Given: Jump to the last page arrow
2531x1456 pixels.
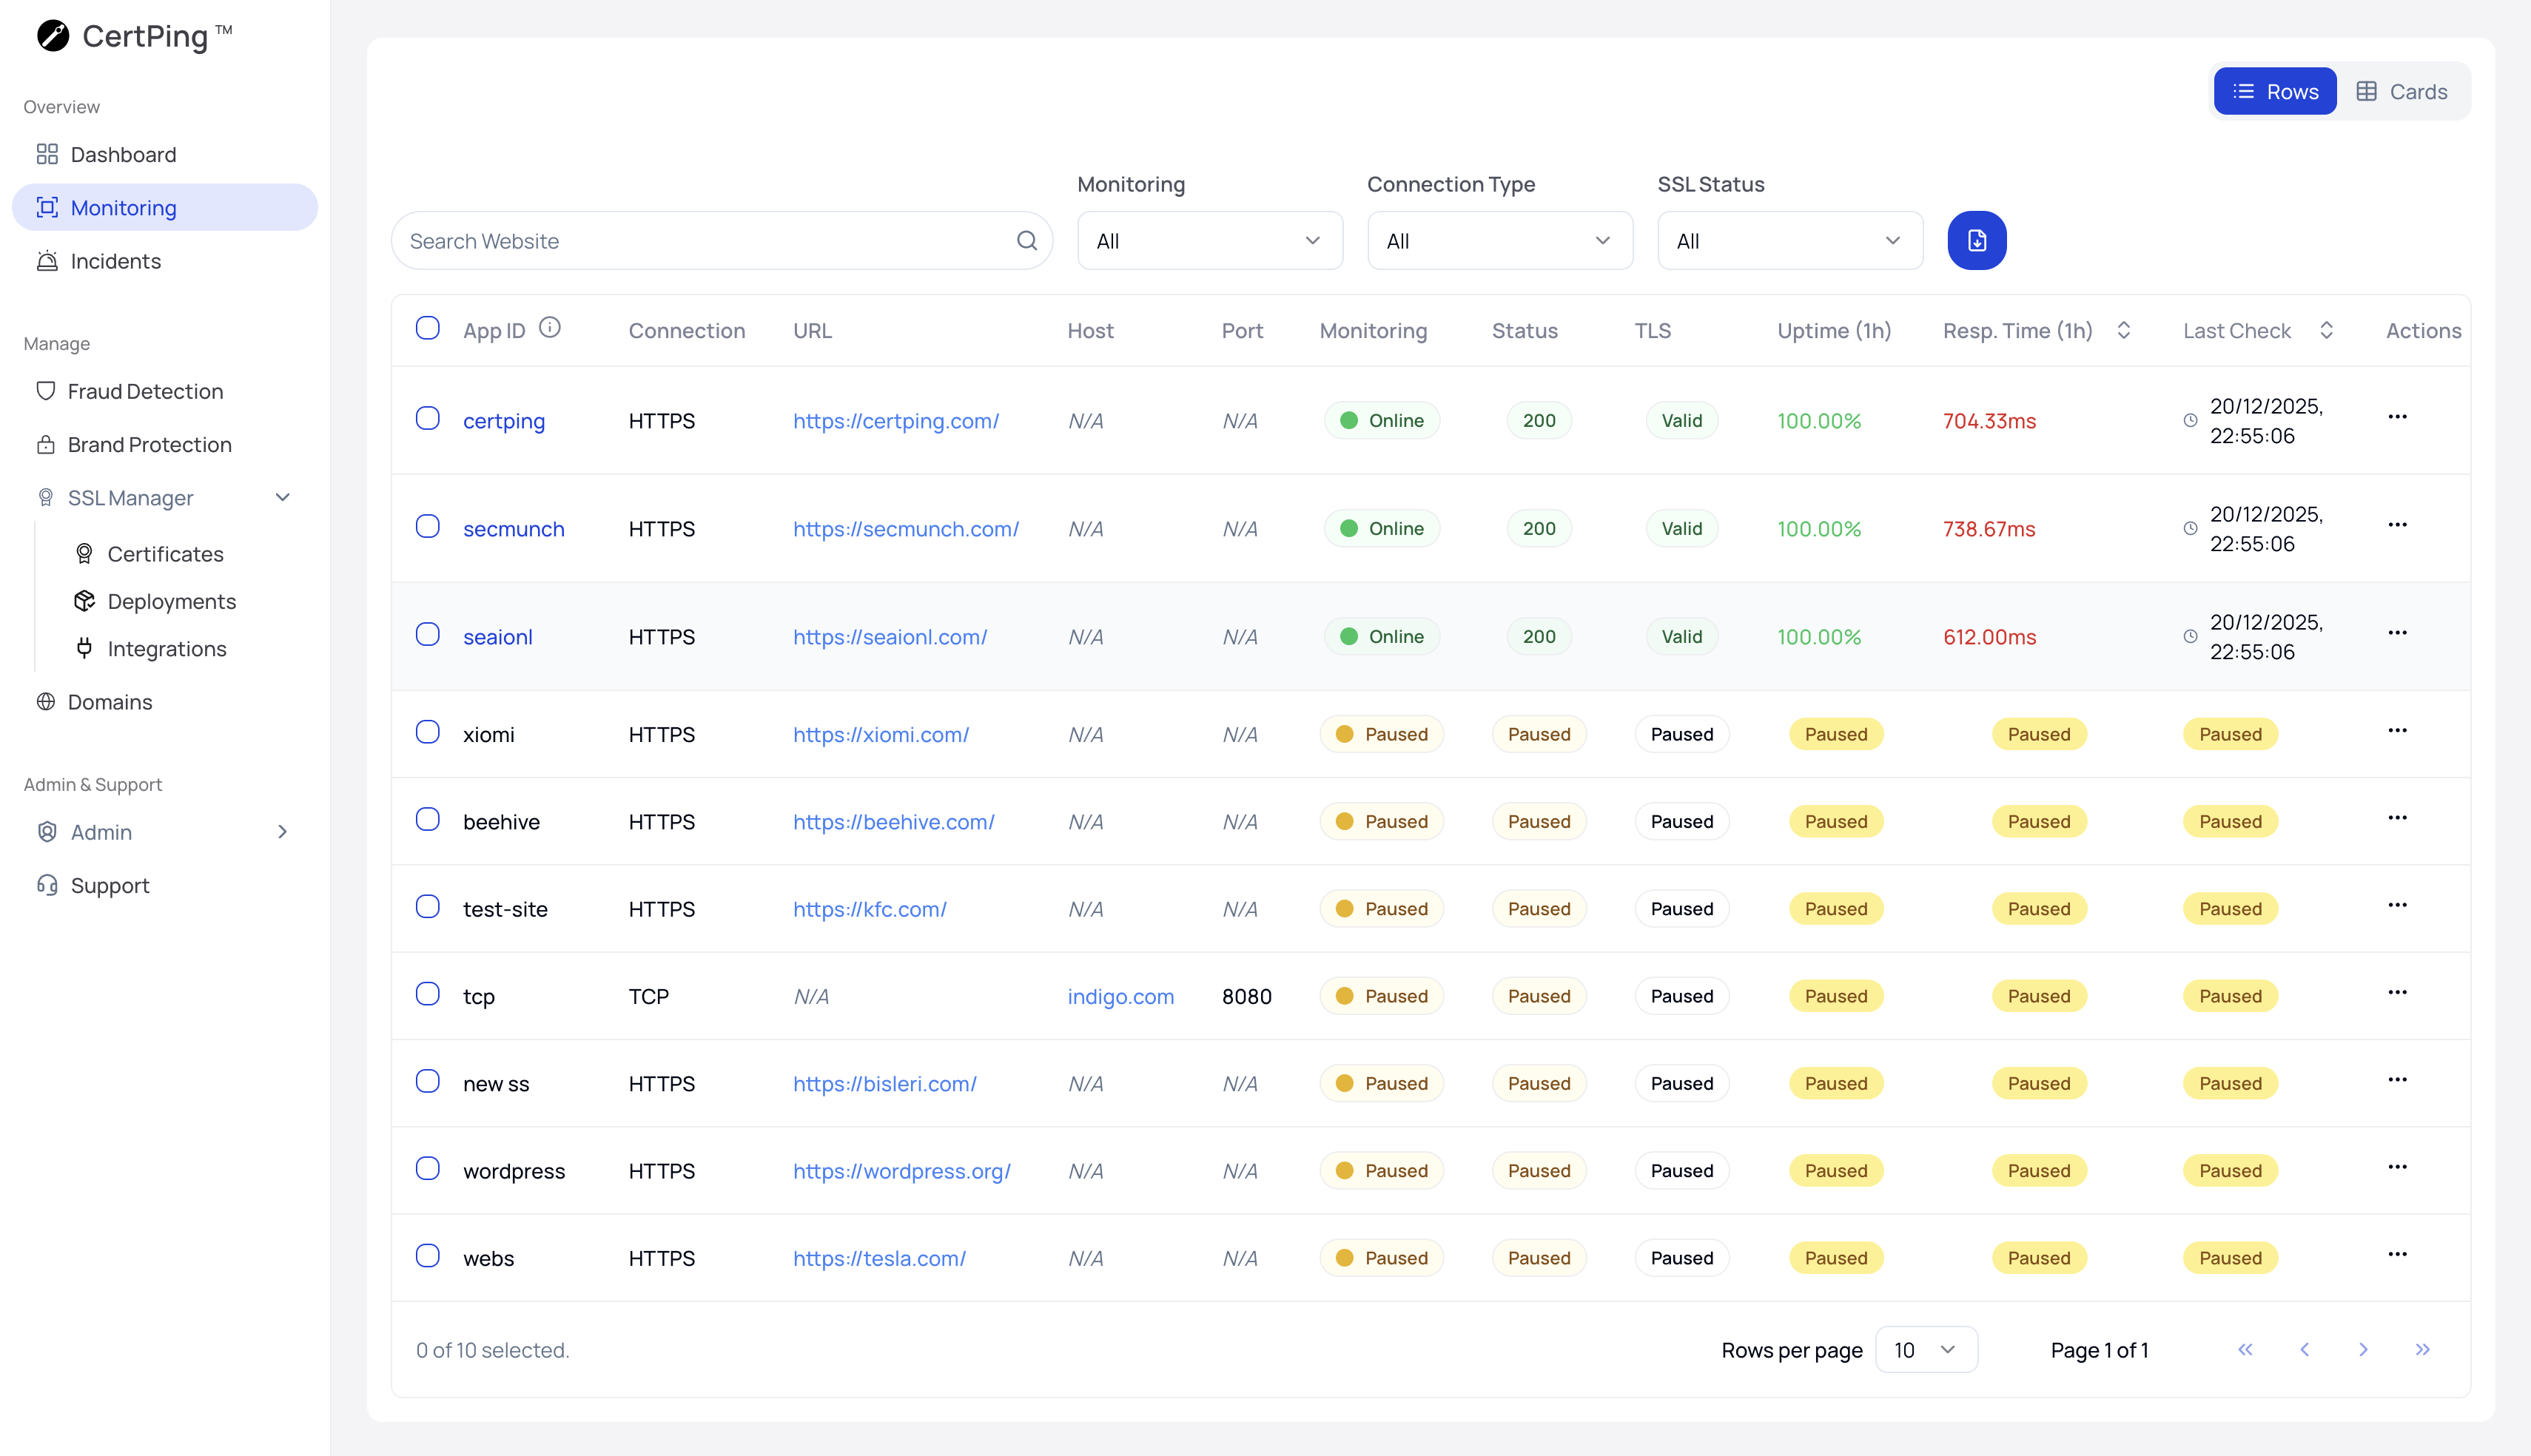Looking at the screenshot, I should click(x=2422, y=1350).
